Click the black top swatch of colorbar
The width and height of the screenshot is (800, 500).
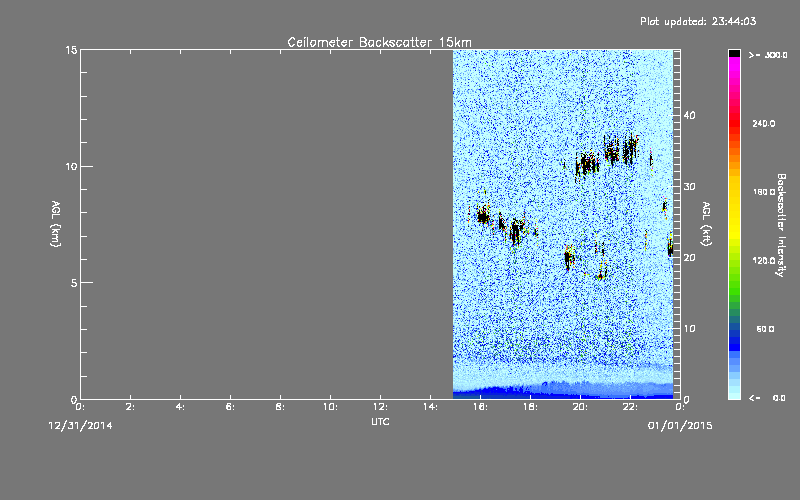[734, 53]
